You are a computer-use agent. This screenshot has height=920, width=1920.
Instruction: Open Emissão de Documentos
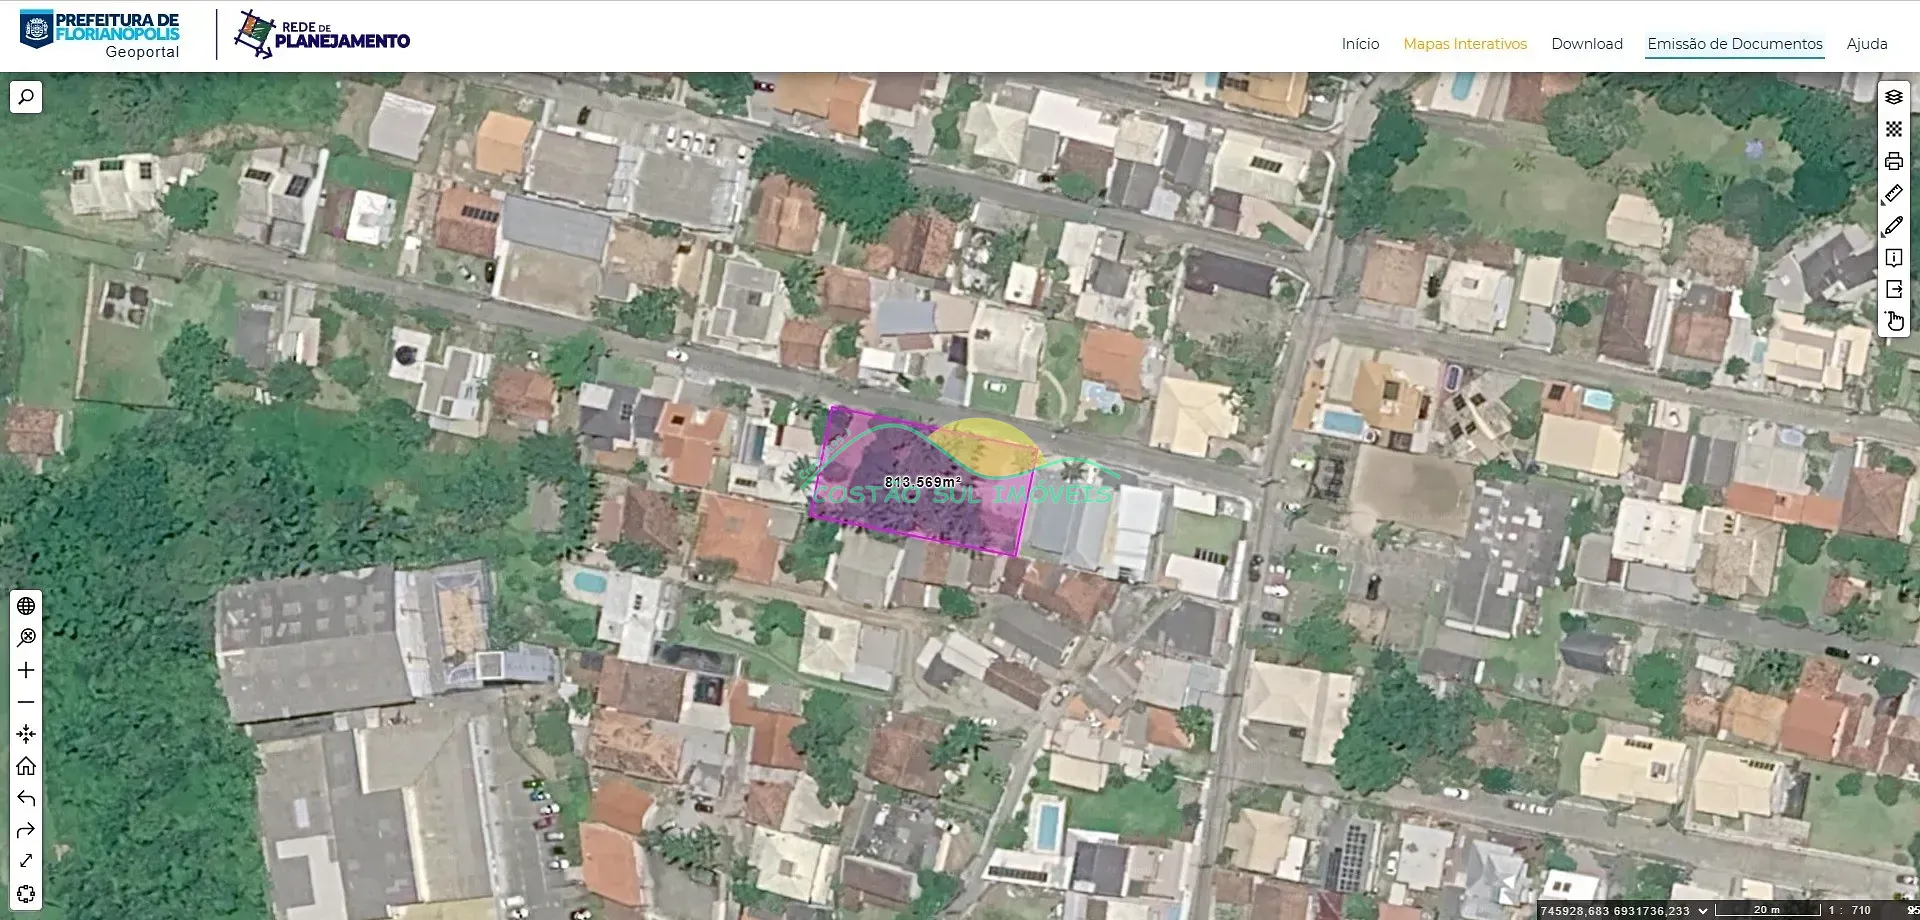pyautogui.click(x=1735, y=44)
